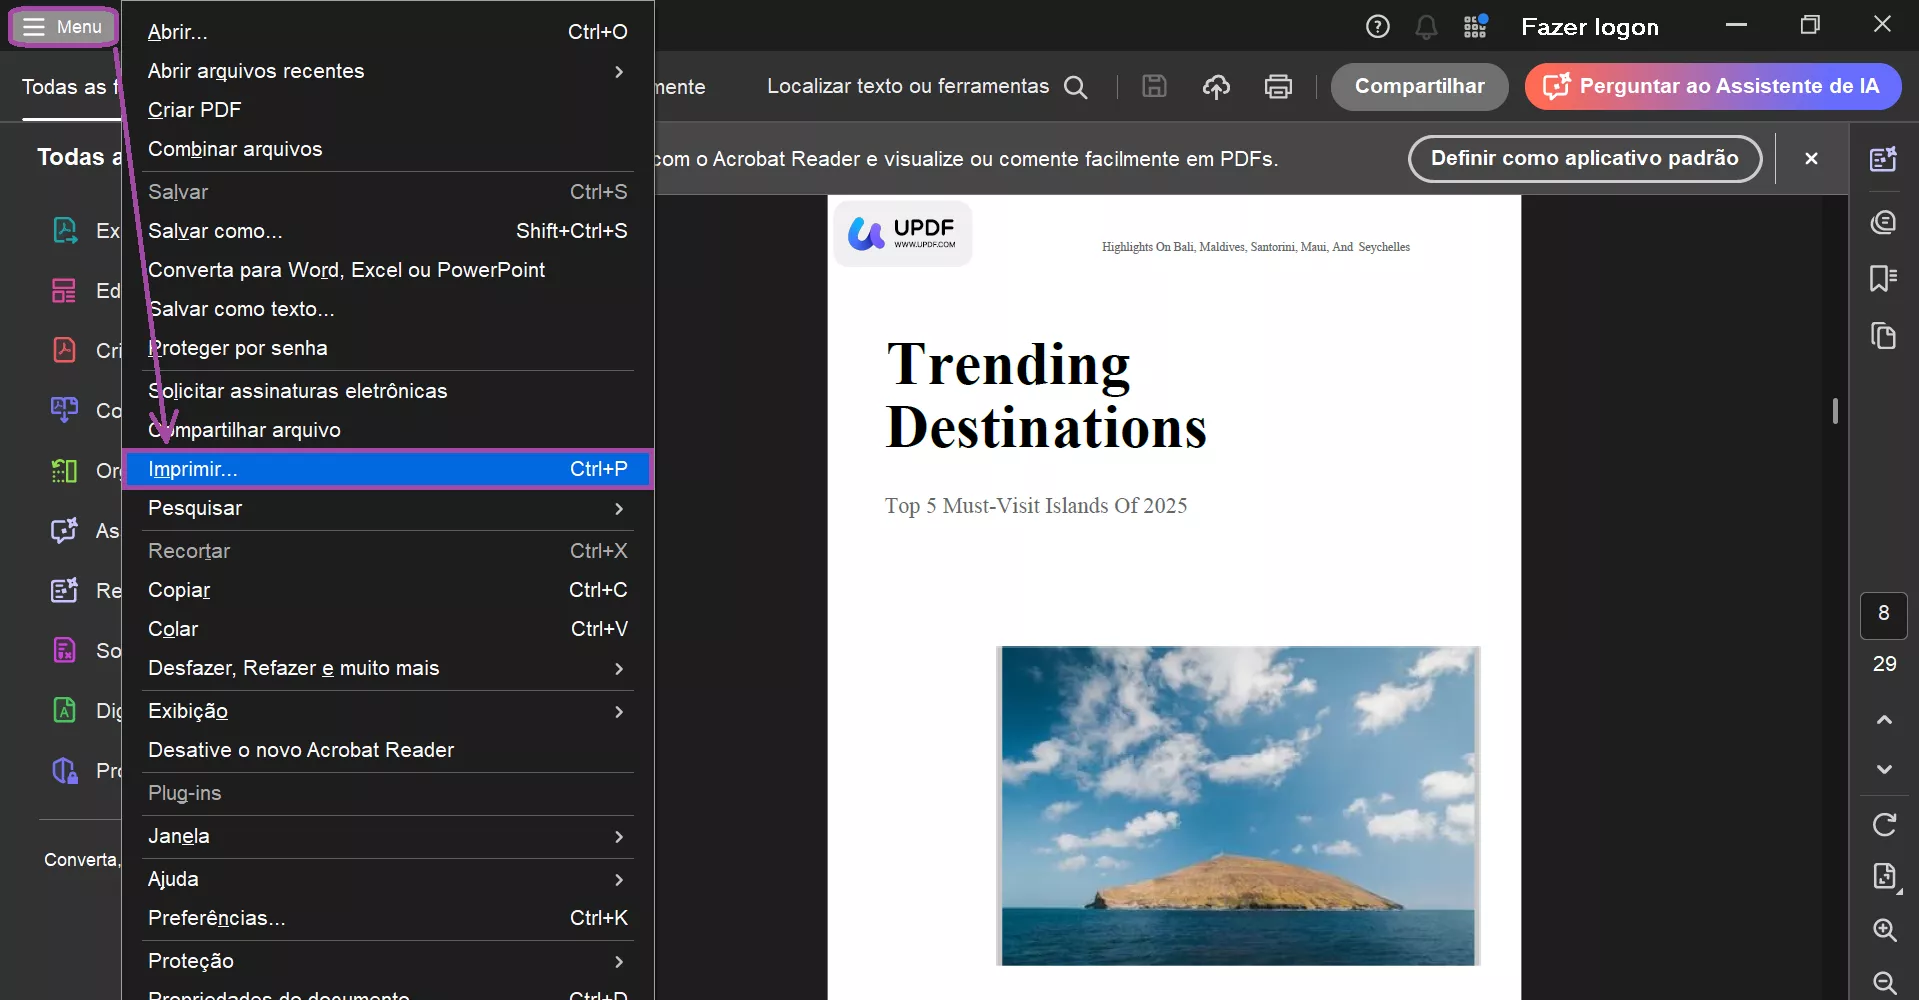Click the Compartilhar button
The height and width of the screenshot is (1000, 1919).
pos(1419,87)
